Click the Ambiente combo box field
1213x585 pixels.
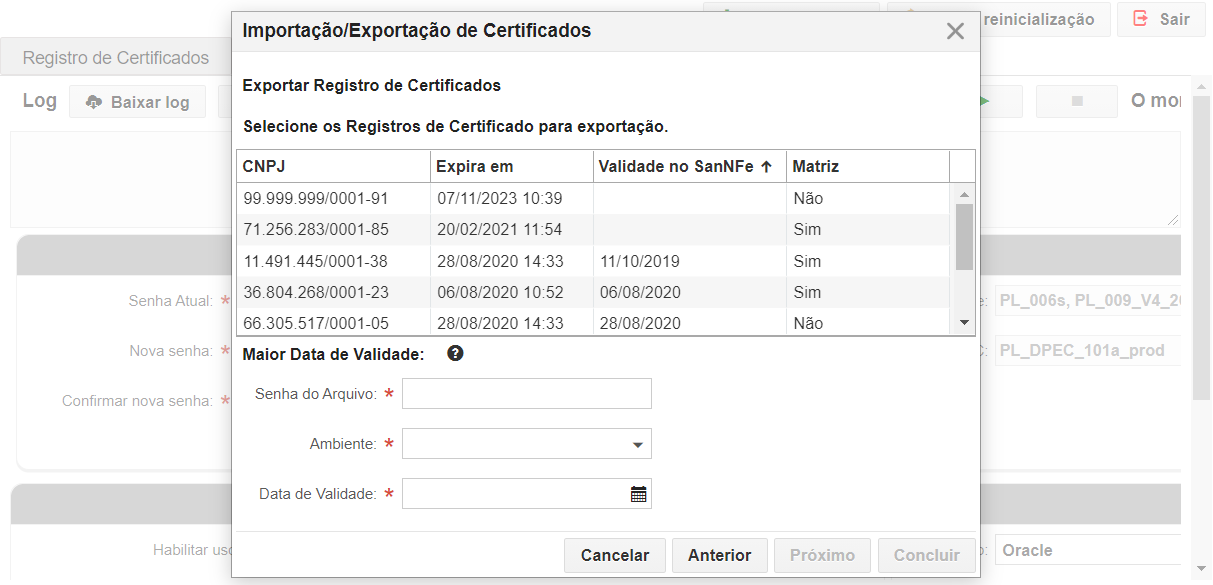526,444
